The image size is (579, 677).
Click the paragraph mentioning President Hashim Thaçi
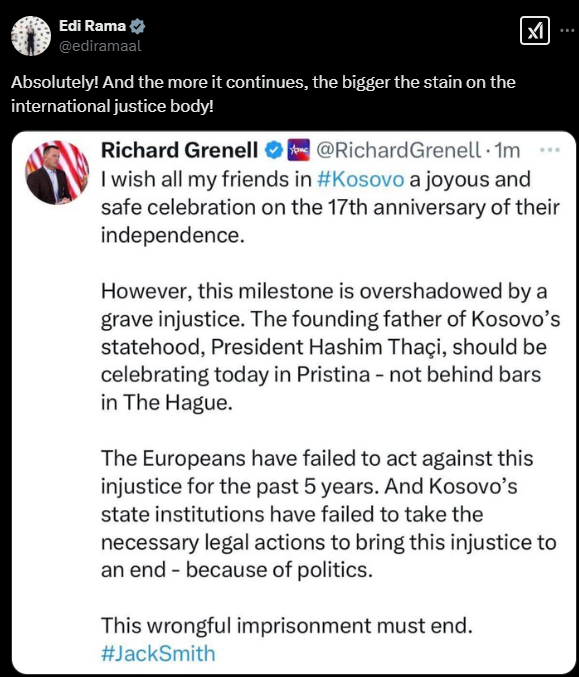(x=331, y=347)
